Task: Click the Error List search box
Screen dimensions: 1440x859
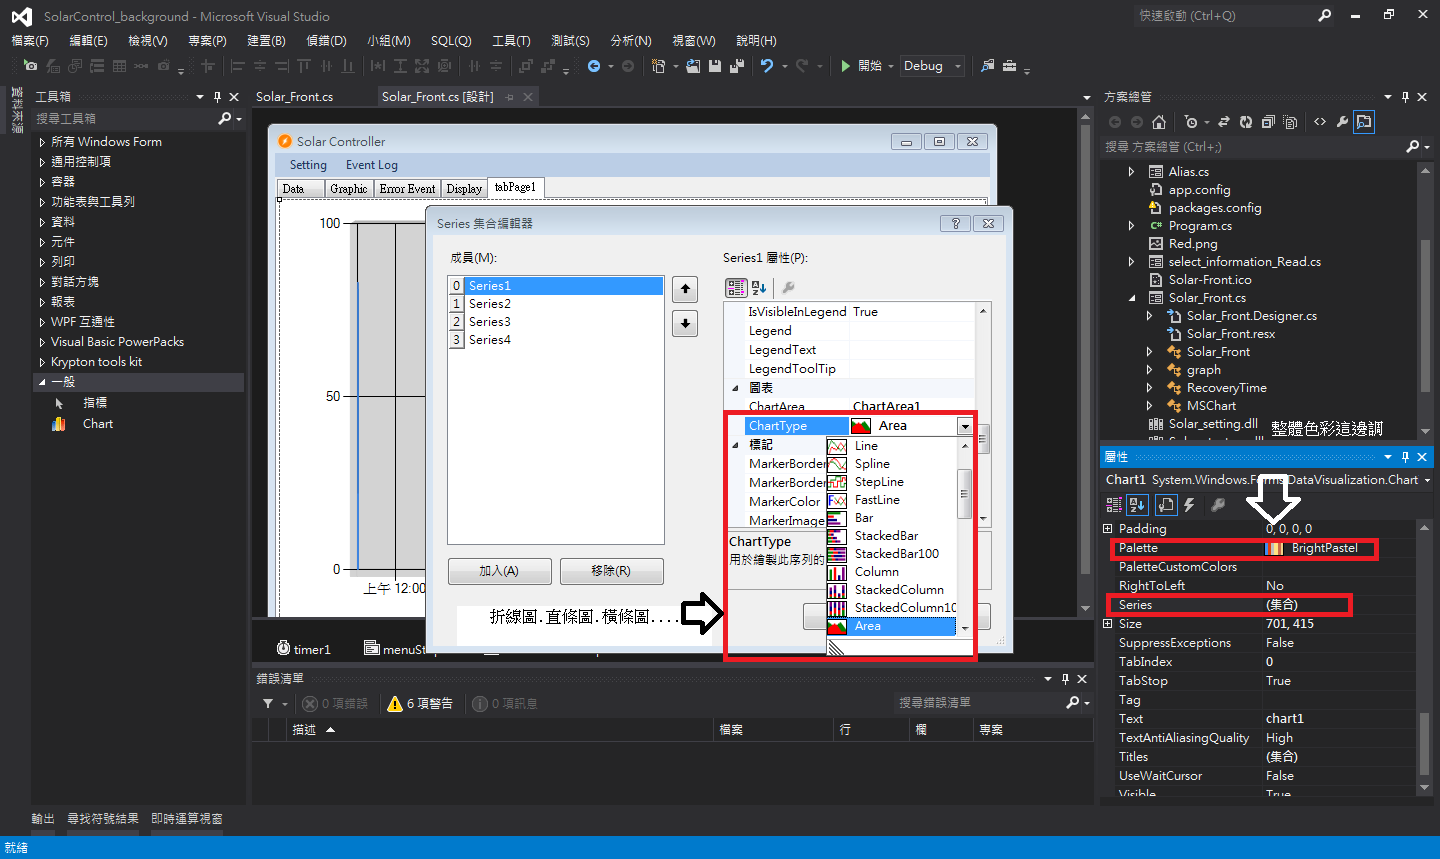Action: coord(980,703)
